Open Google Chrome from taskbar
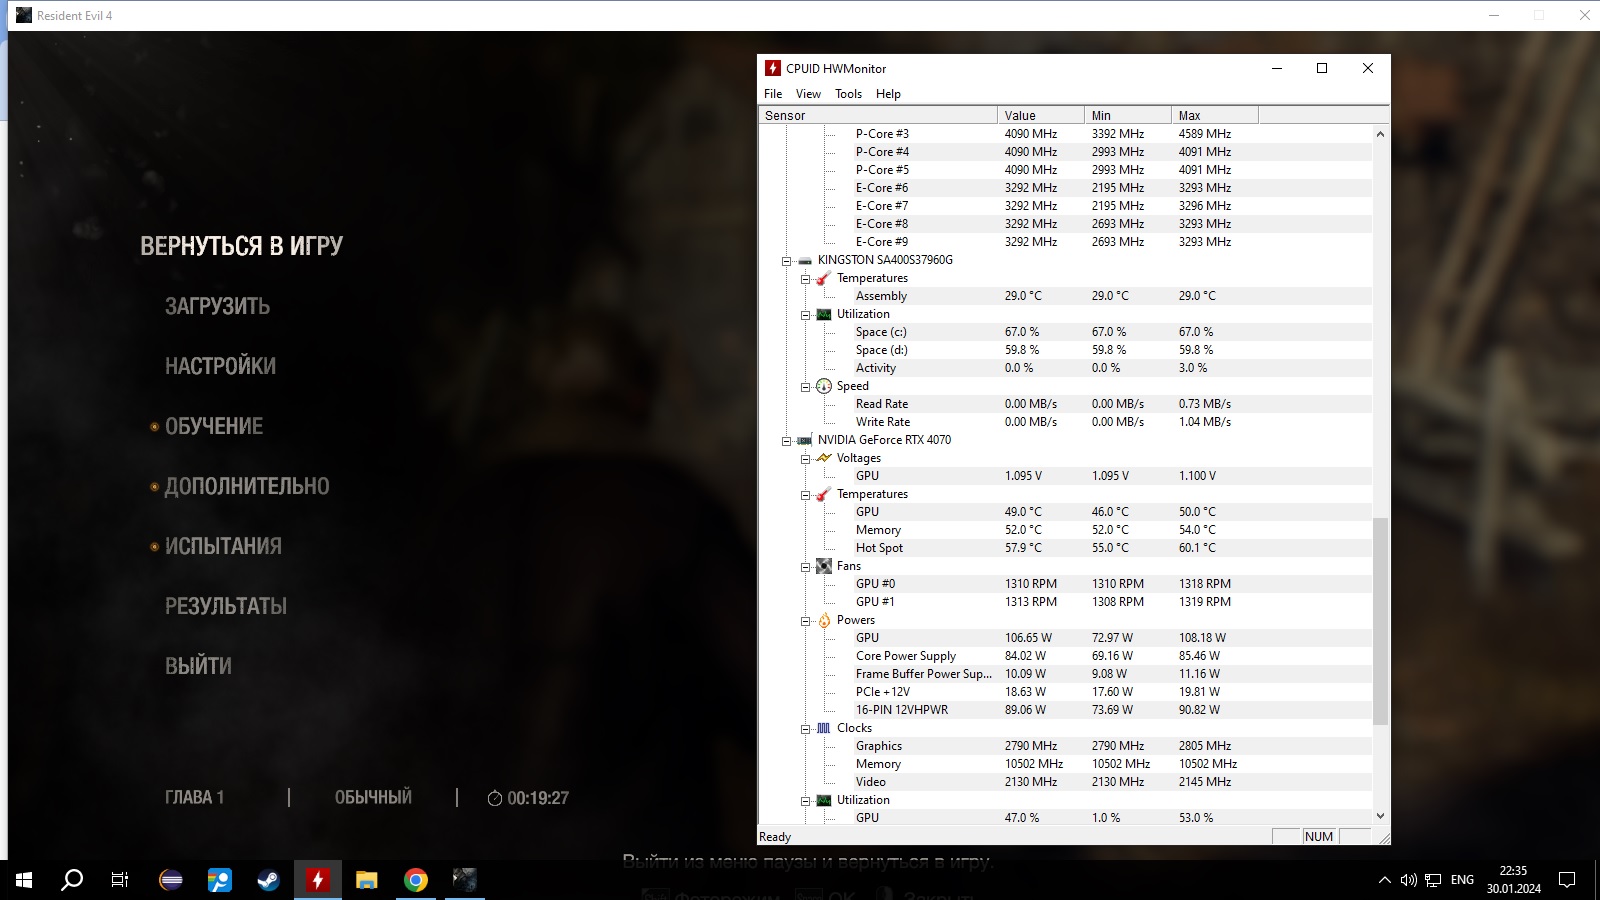The width and height of the screenshot is (1600, 900). coord(416,880)
